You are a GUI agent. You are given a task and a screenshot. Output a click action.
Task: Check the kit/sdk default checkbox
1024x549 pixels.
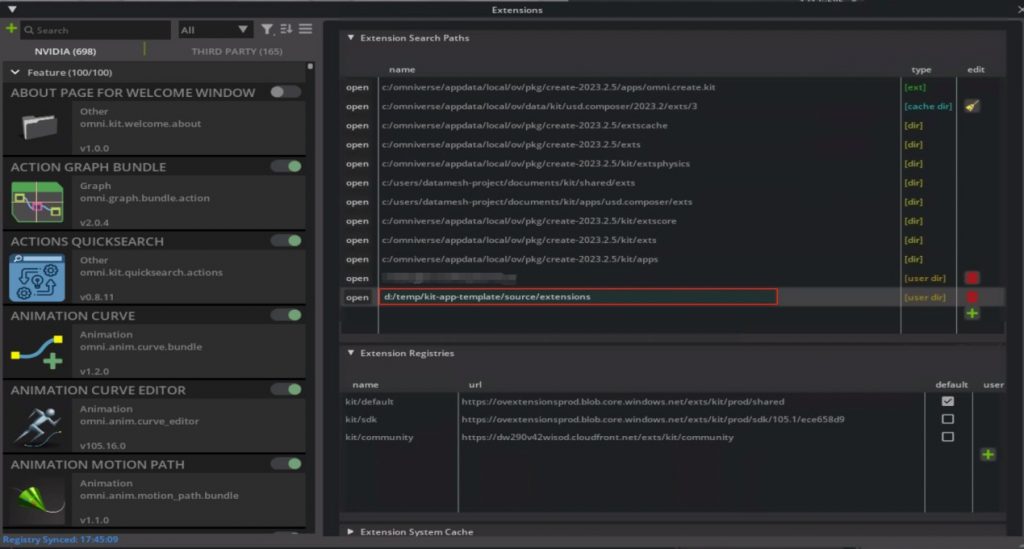pos(948,419)
